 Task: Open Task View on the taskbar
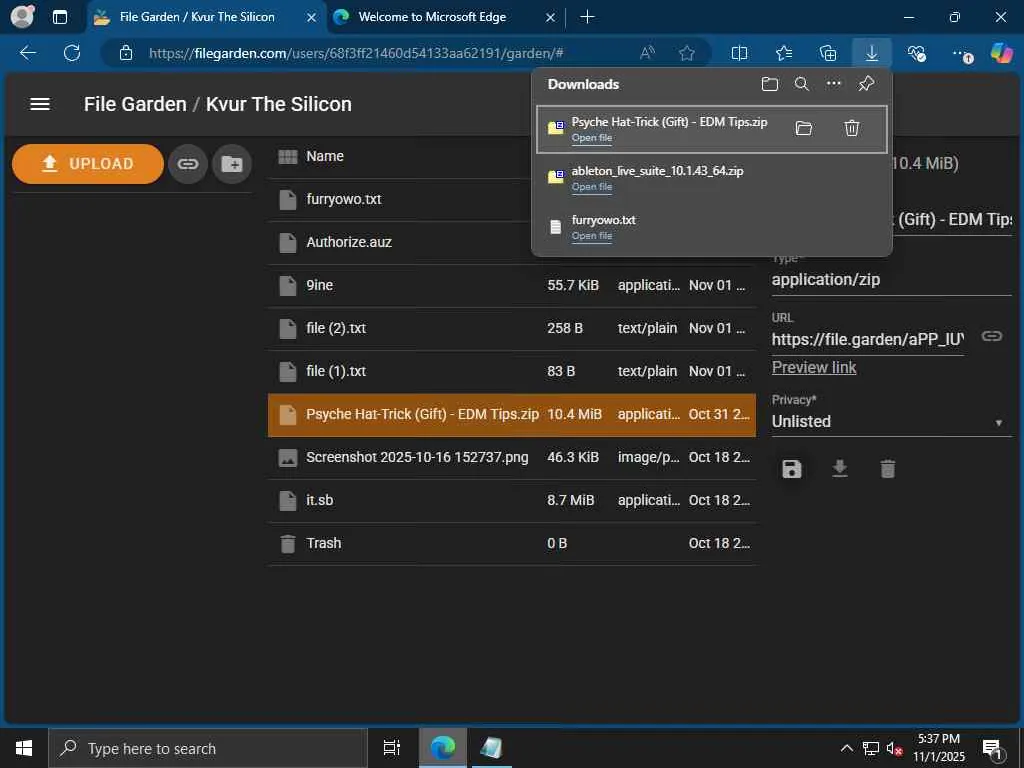click(x=391, y=748)
